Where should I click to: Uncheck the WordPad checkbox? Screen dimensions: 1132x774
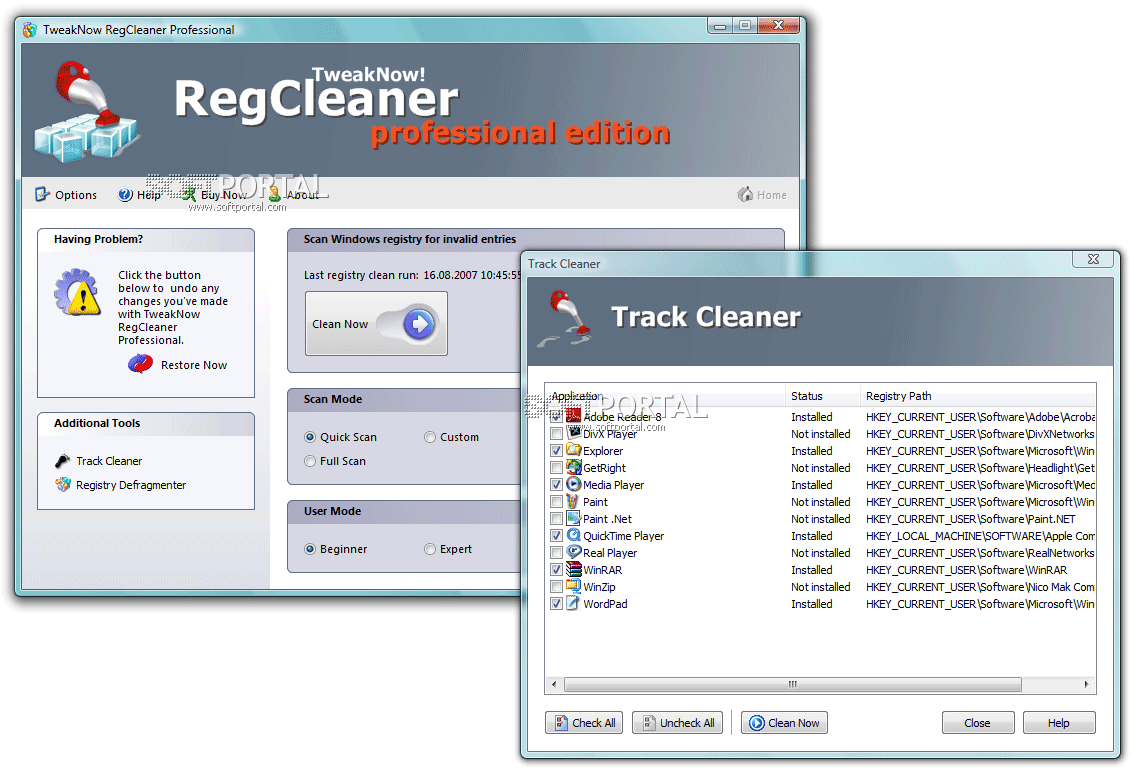pyautogui.click(x=556, y=604)
